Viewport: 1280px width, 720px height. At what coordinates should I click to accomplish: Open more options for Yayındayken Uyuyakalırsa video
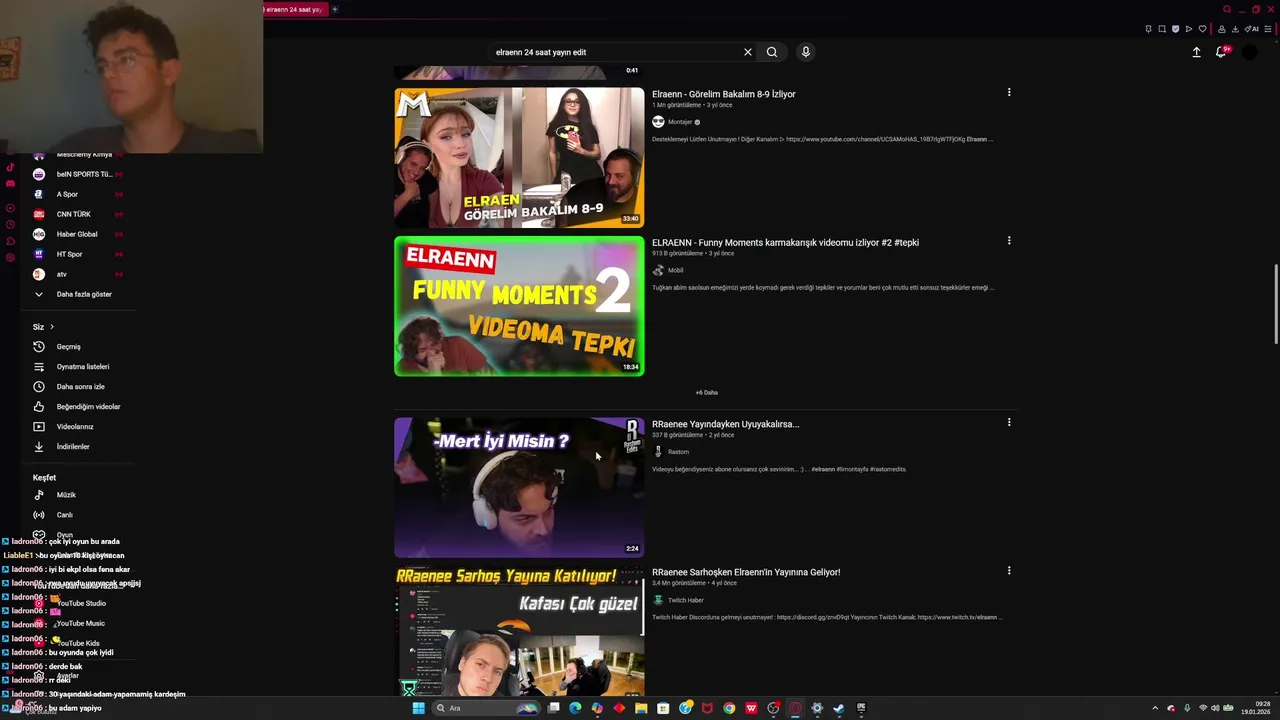1009,422
